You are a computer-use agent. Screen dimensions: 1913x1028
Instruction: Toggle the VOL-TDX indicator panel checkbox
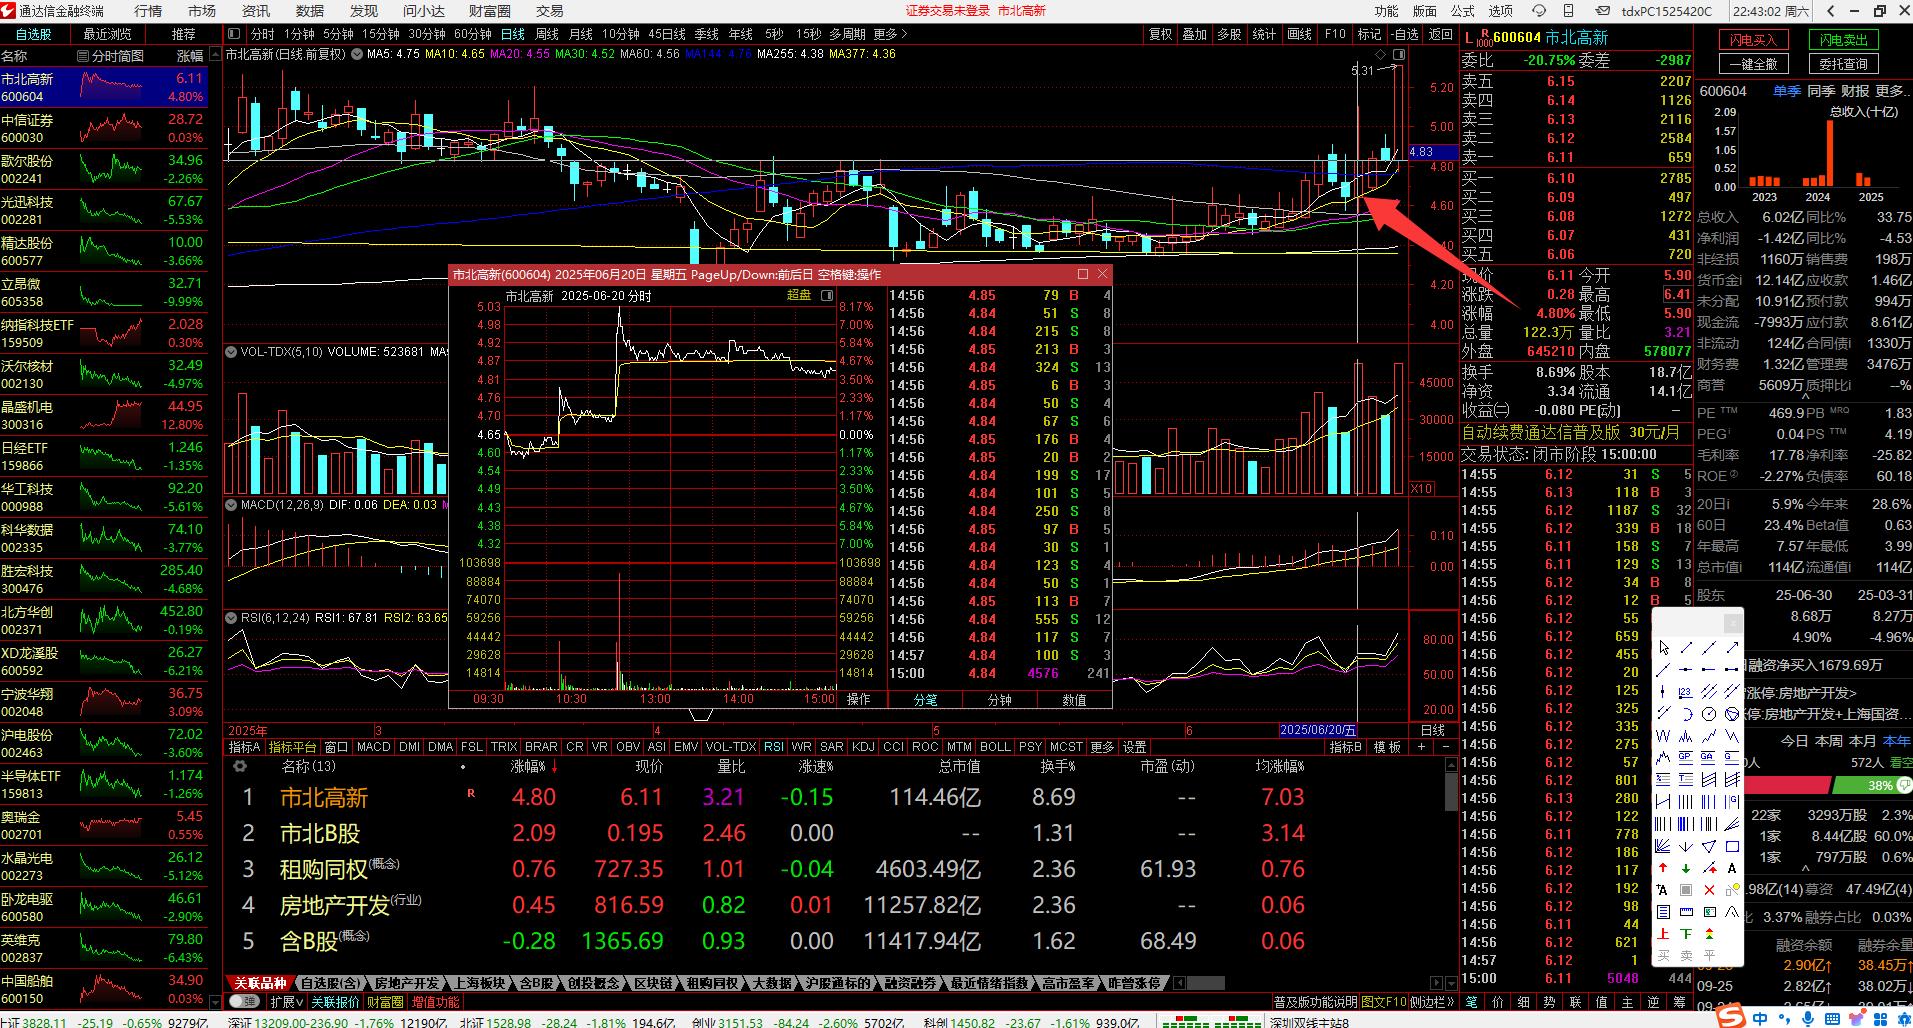231,352
